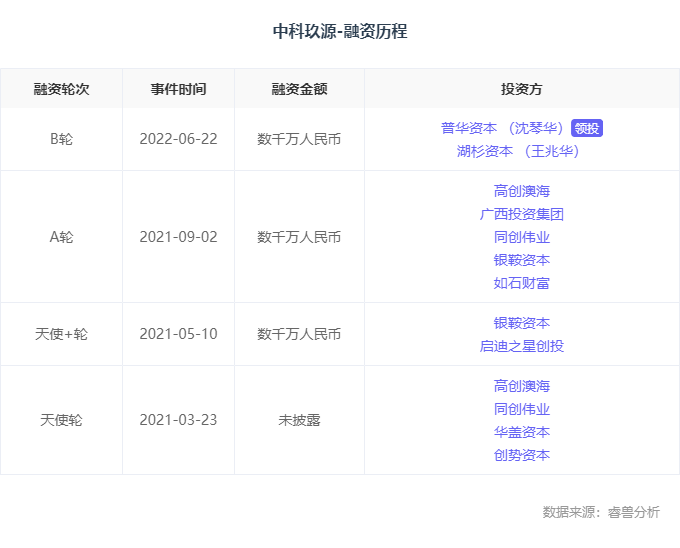Screen dimensions: 680x548
Task: Select date cell 2021-03-23
Action: [x=178, y=420]
